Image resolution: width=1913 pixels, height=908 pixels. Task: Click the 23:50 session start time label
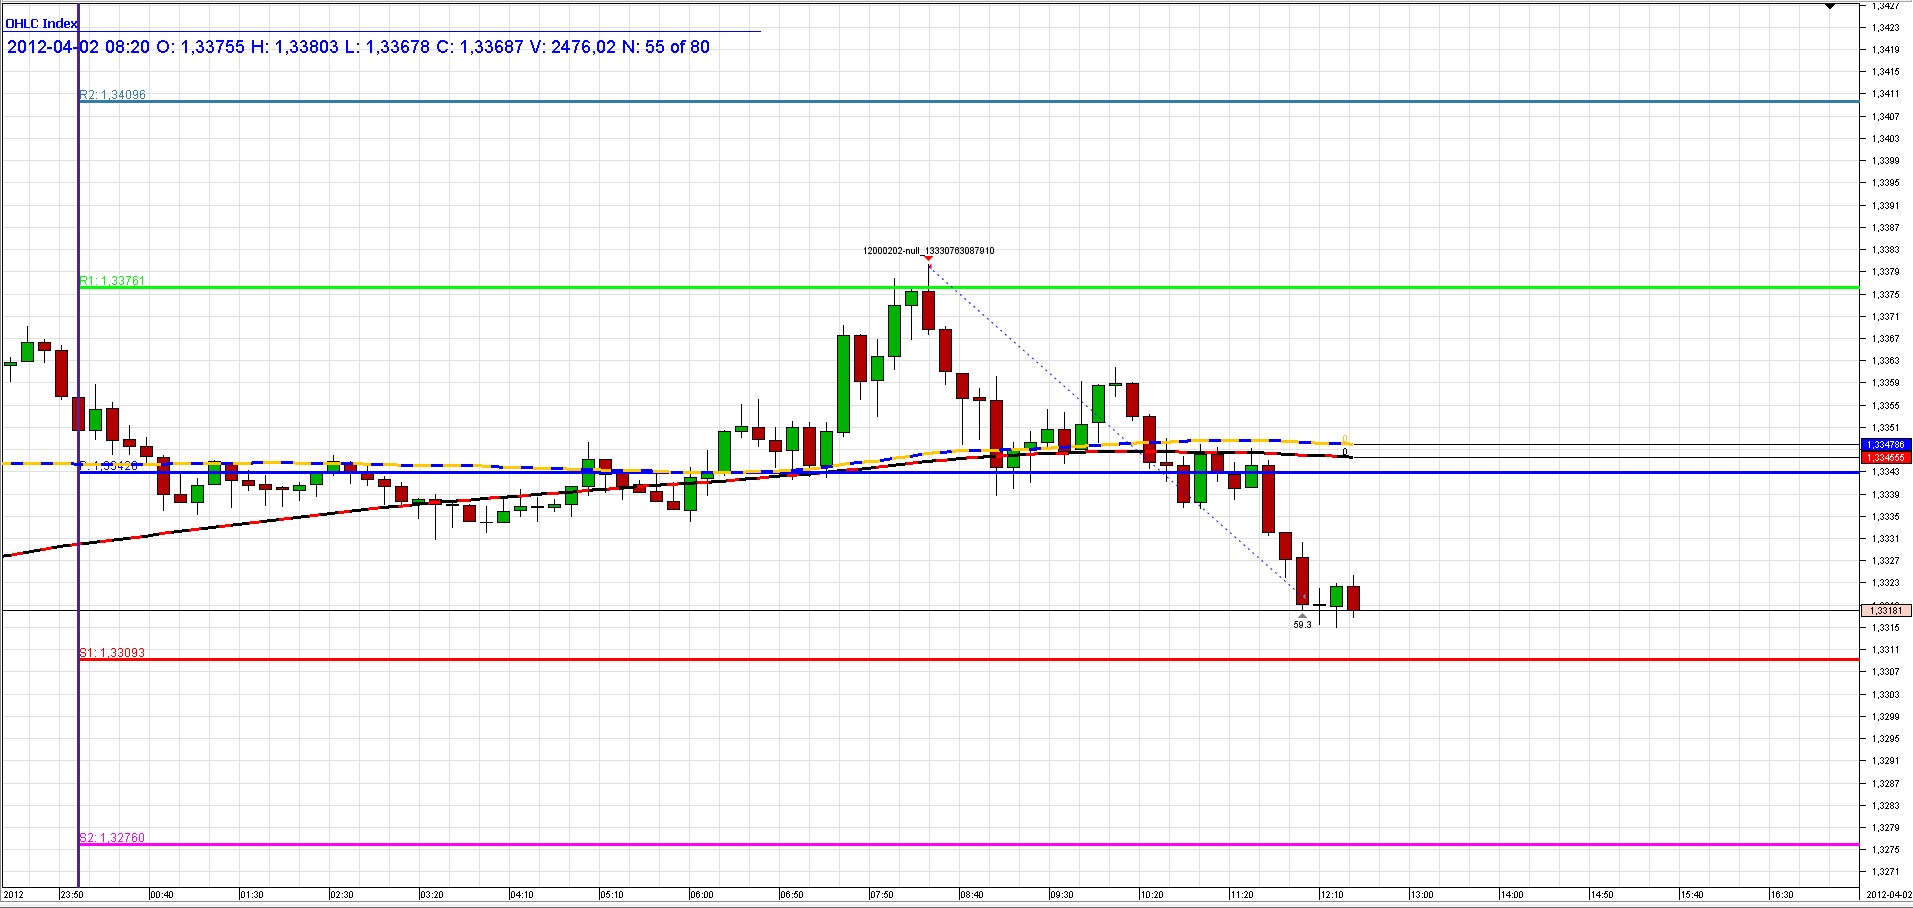tap(71, 895)
